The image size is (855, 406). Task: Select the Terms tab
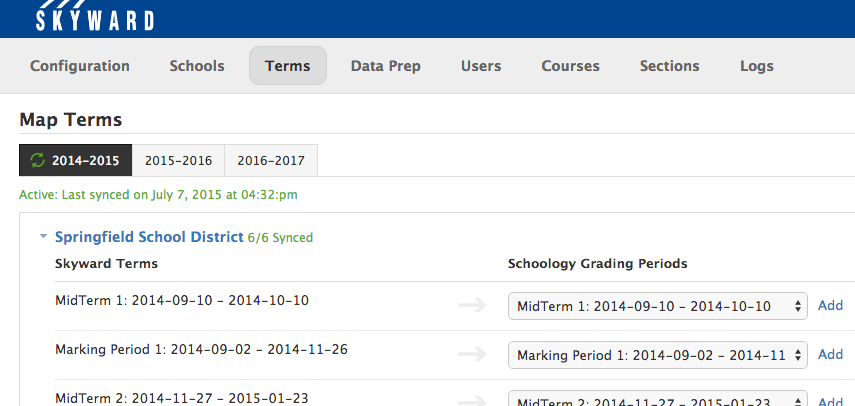tap(288, 66)
